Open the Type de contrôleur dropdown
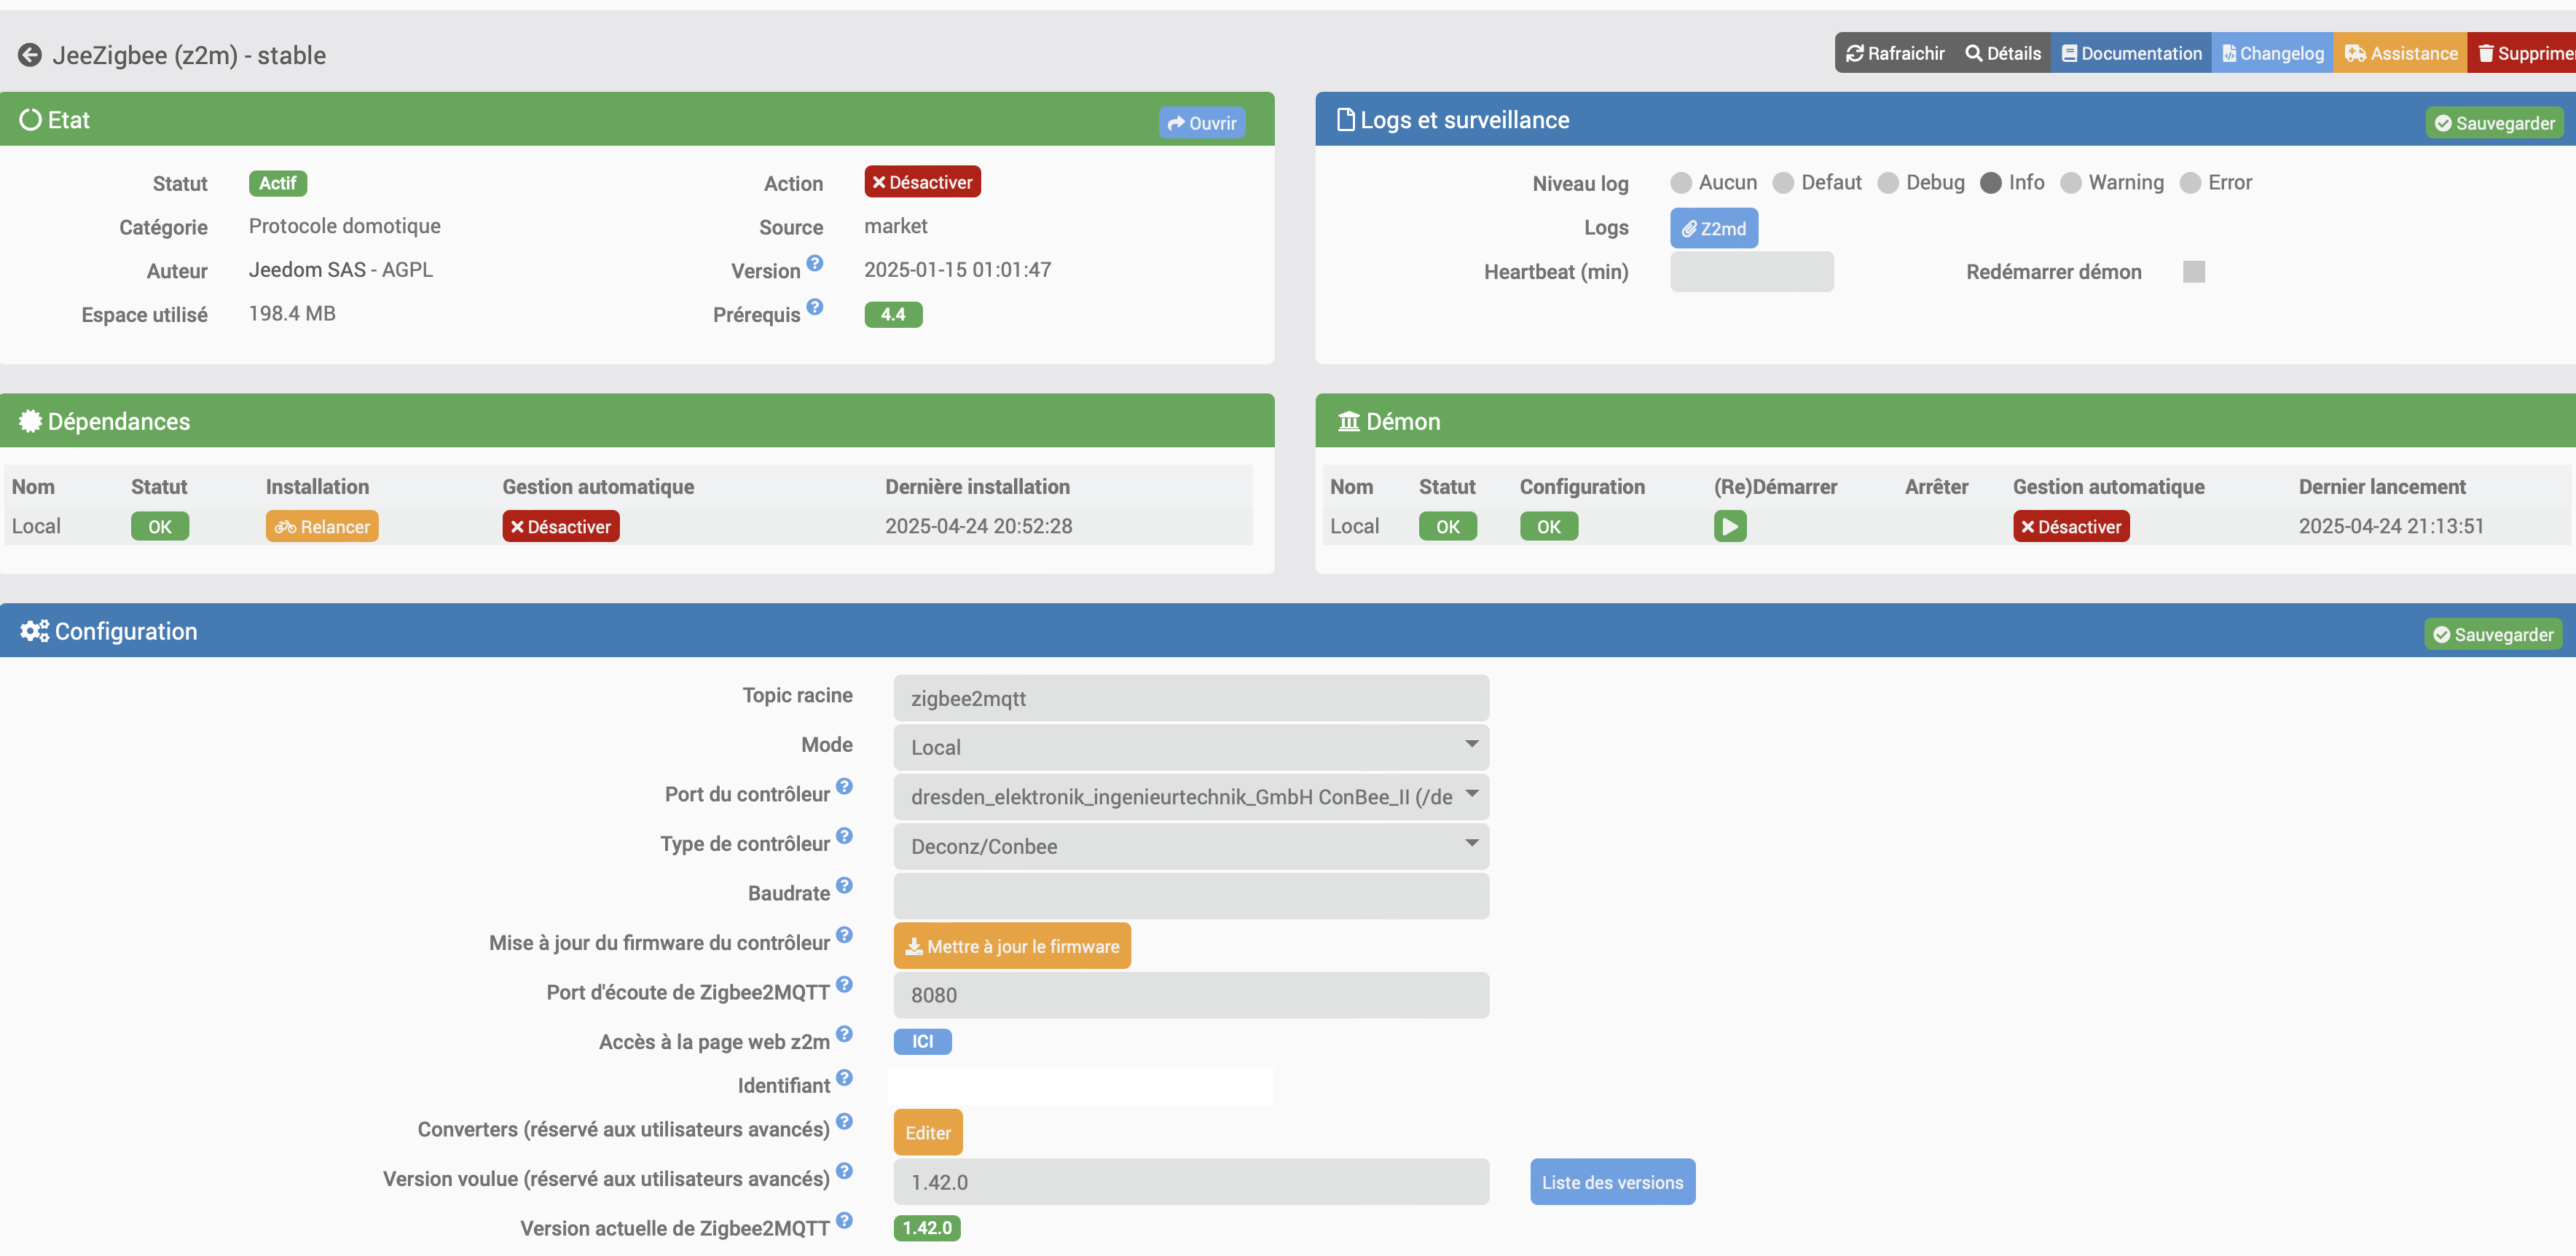The height and width of the screenshot is (1256, 2576). pos(1191,846)
